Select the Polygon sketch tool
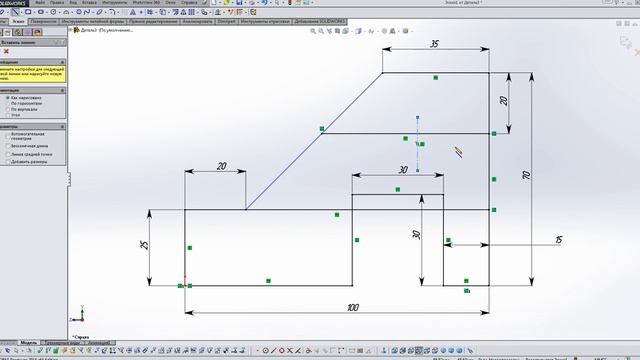640x360 pixels. [79, 12]
